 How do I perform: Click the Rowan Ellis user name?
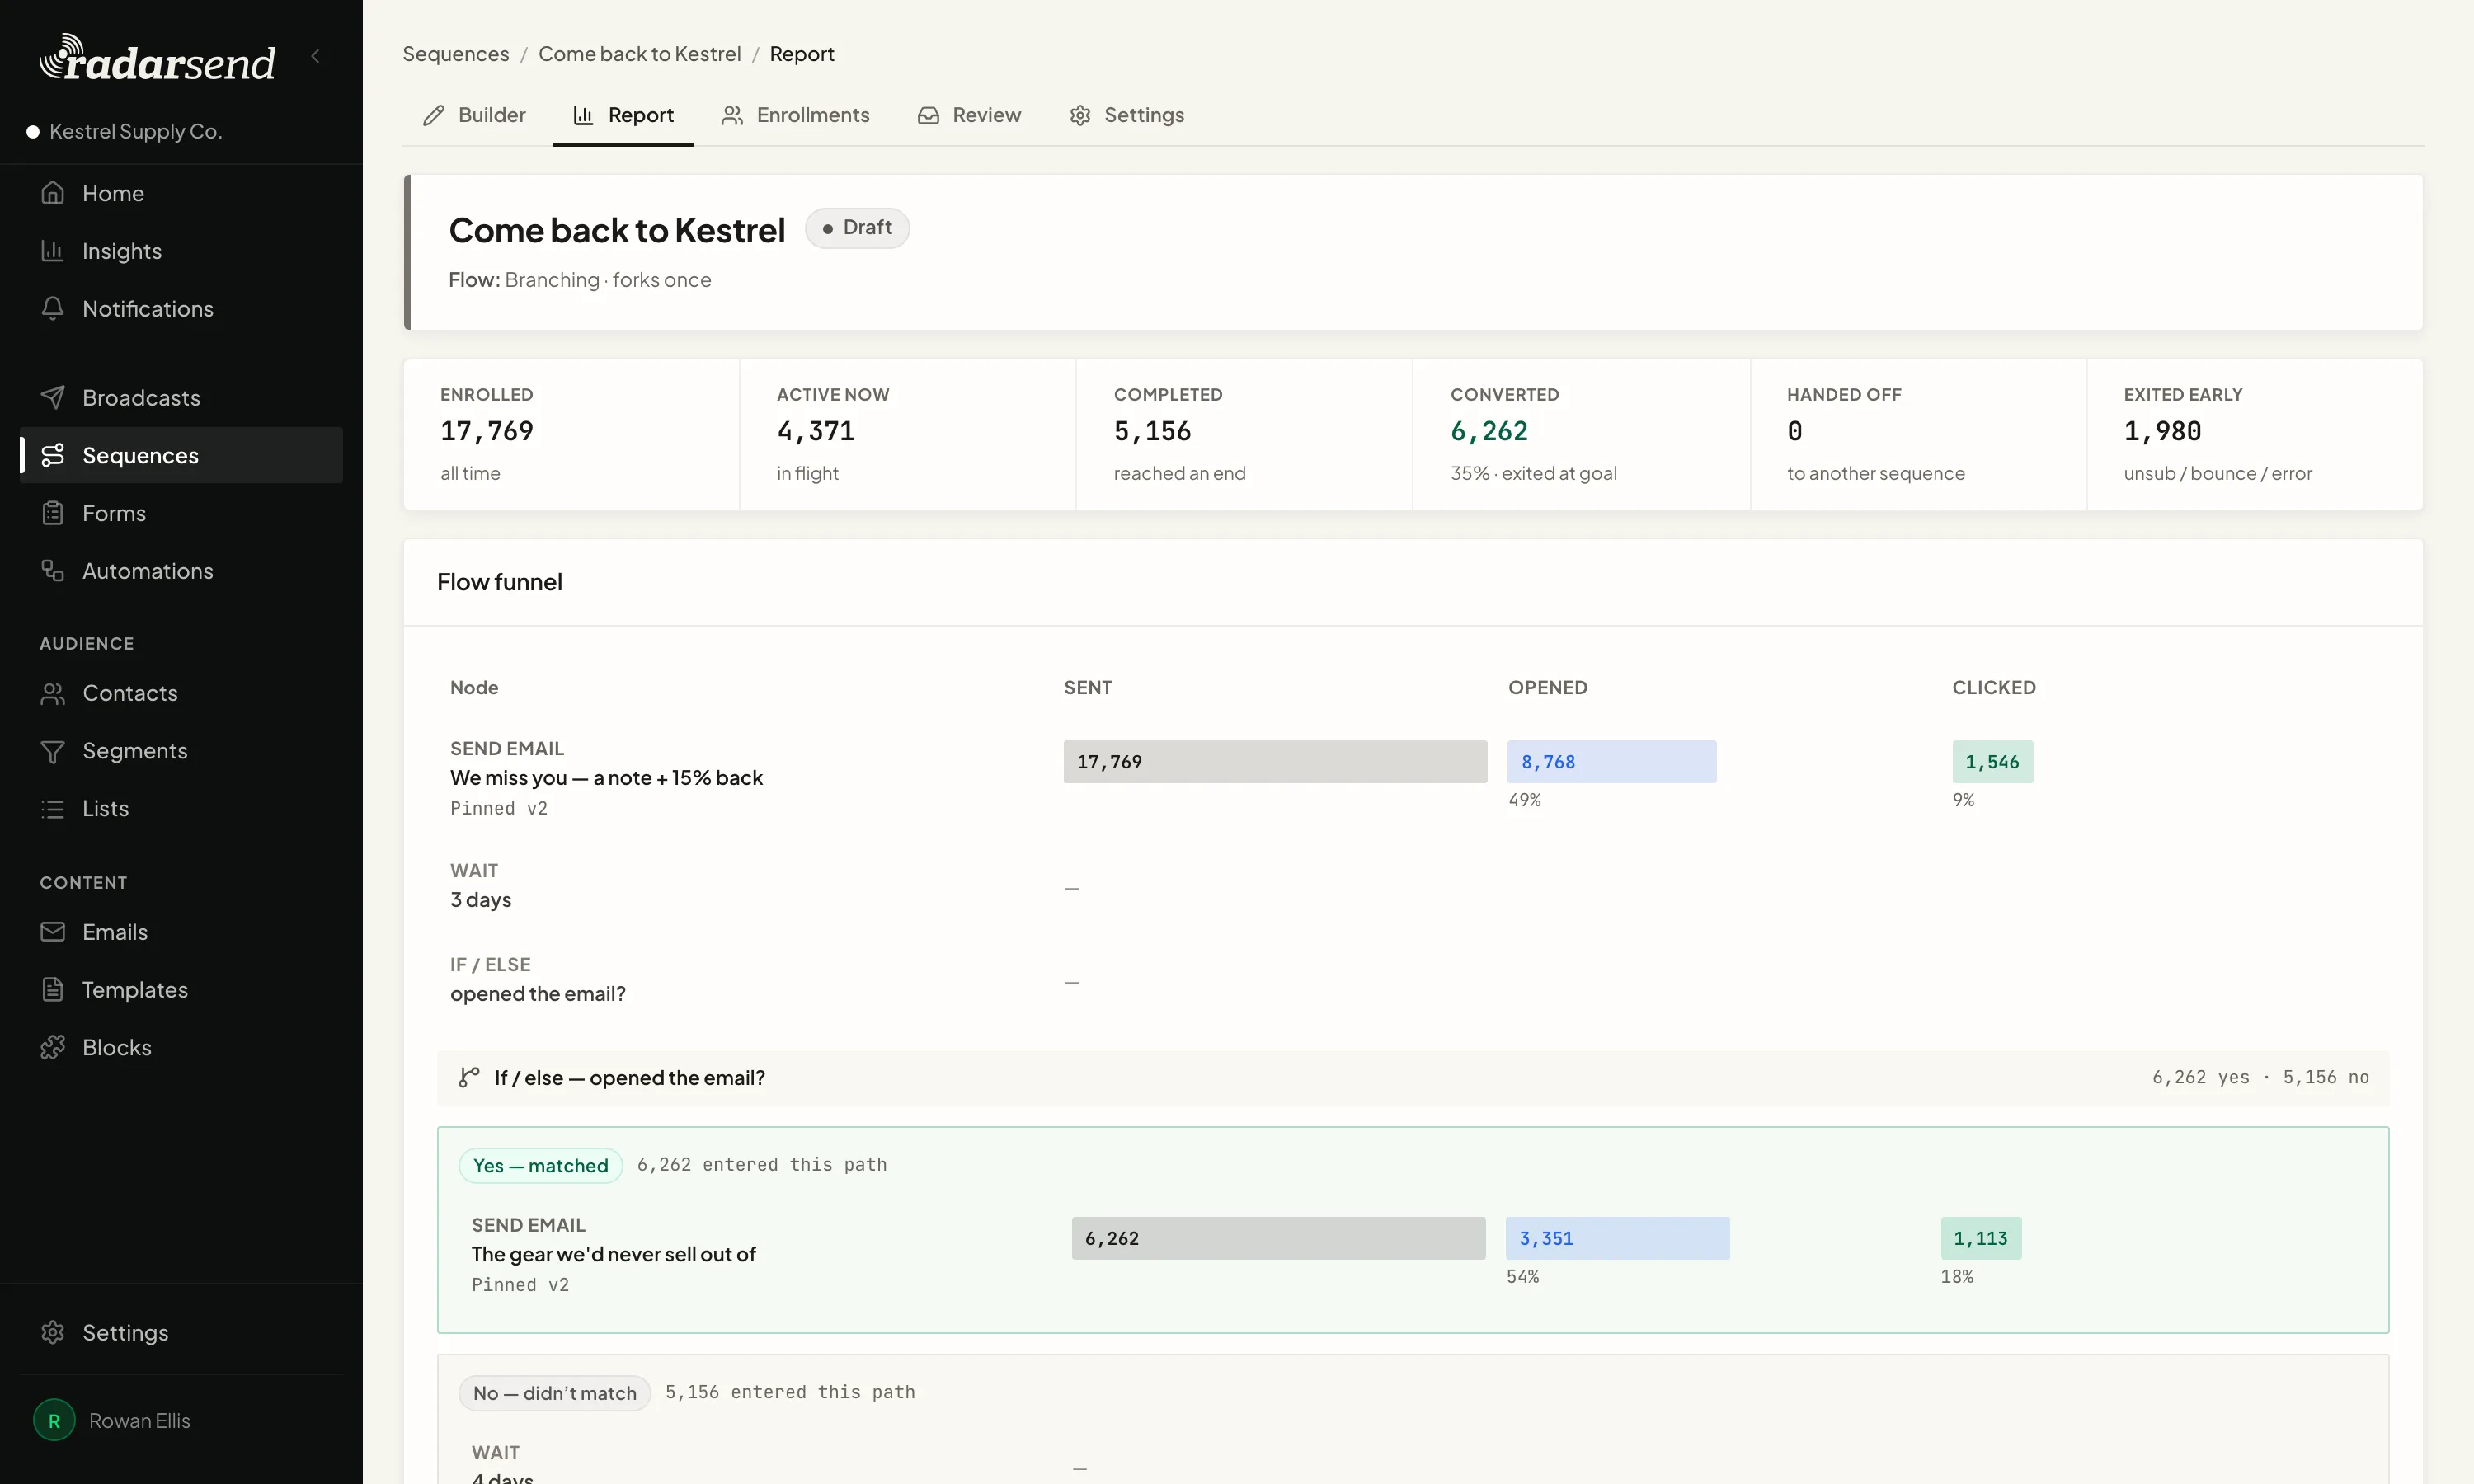[x=139, y=1420]
